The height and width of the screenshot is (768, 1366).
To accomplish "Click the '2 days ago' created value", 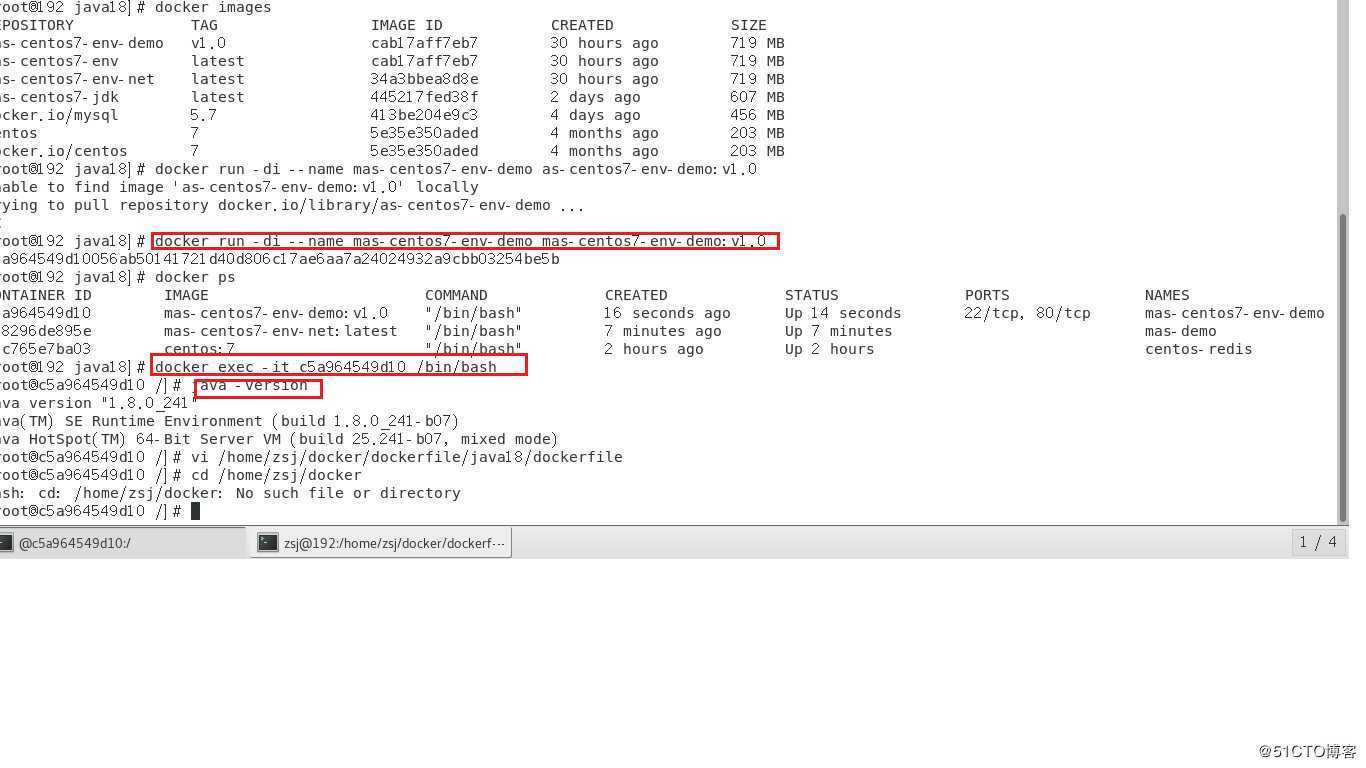I will 595,97.
